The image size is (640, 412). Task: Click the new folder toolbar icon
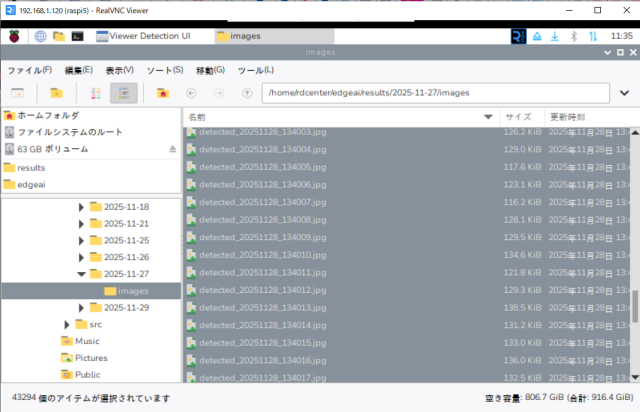(57, 93)
